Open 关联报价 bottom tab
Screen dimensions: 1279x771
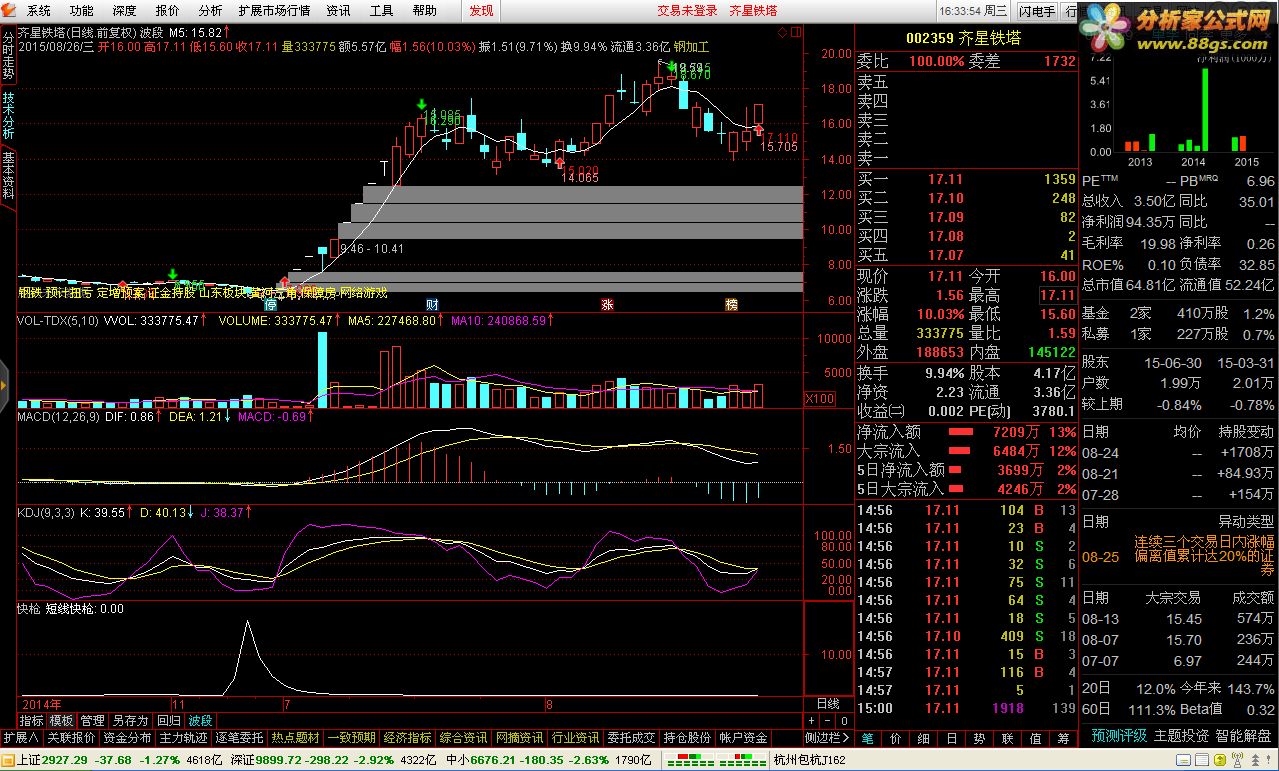click(x=71, y=738)
